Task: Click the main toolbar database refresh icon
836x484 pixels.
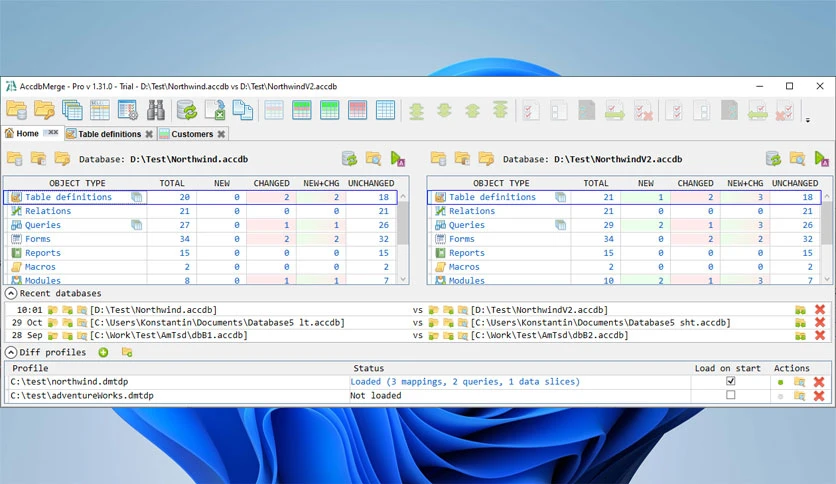Action: 187,110
